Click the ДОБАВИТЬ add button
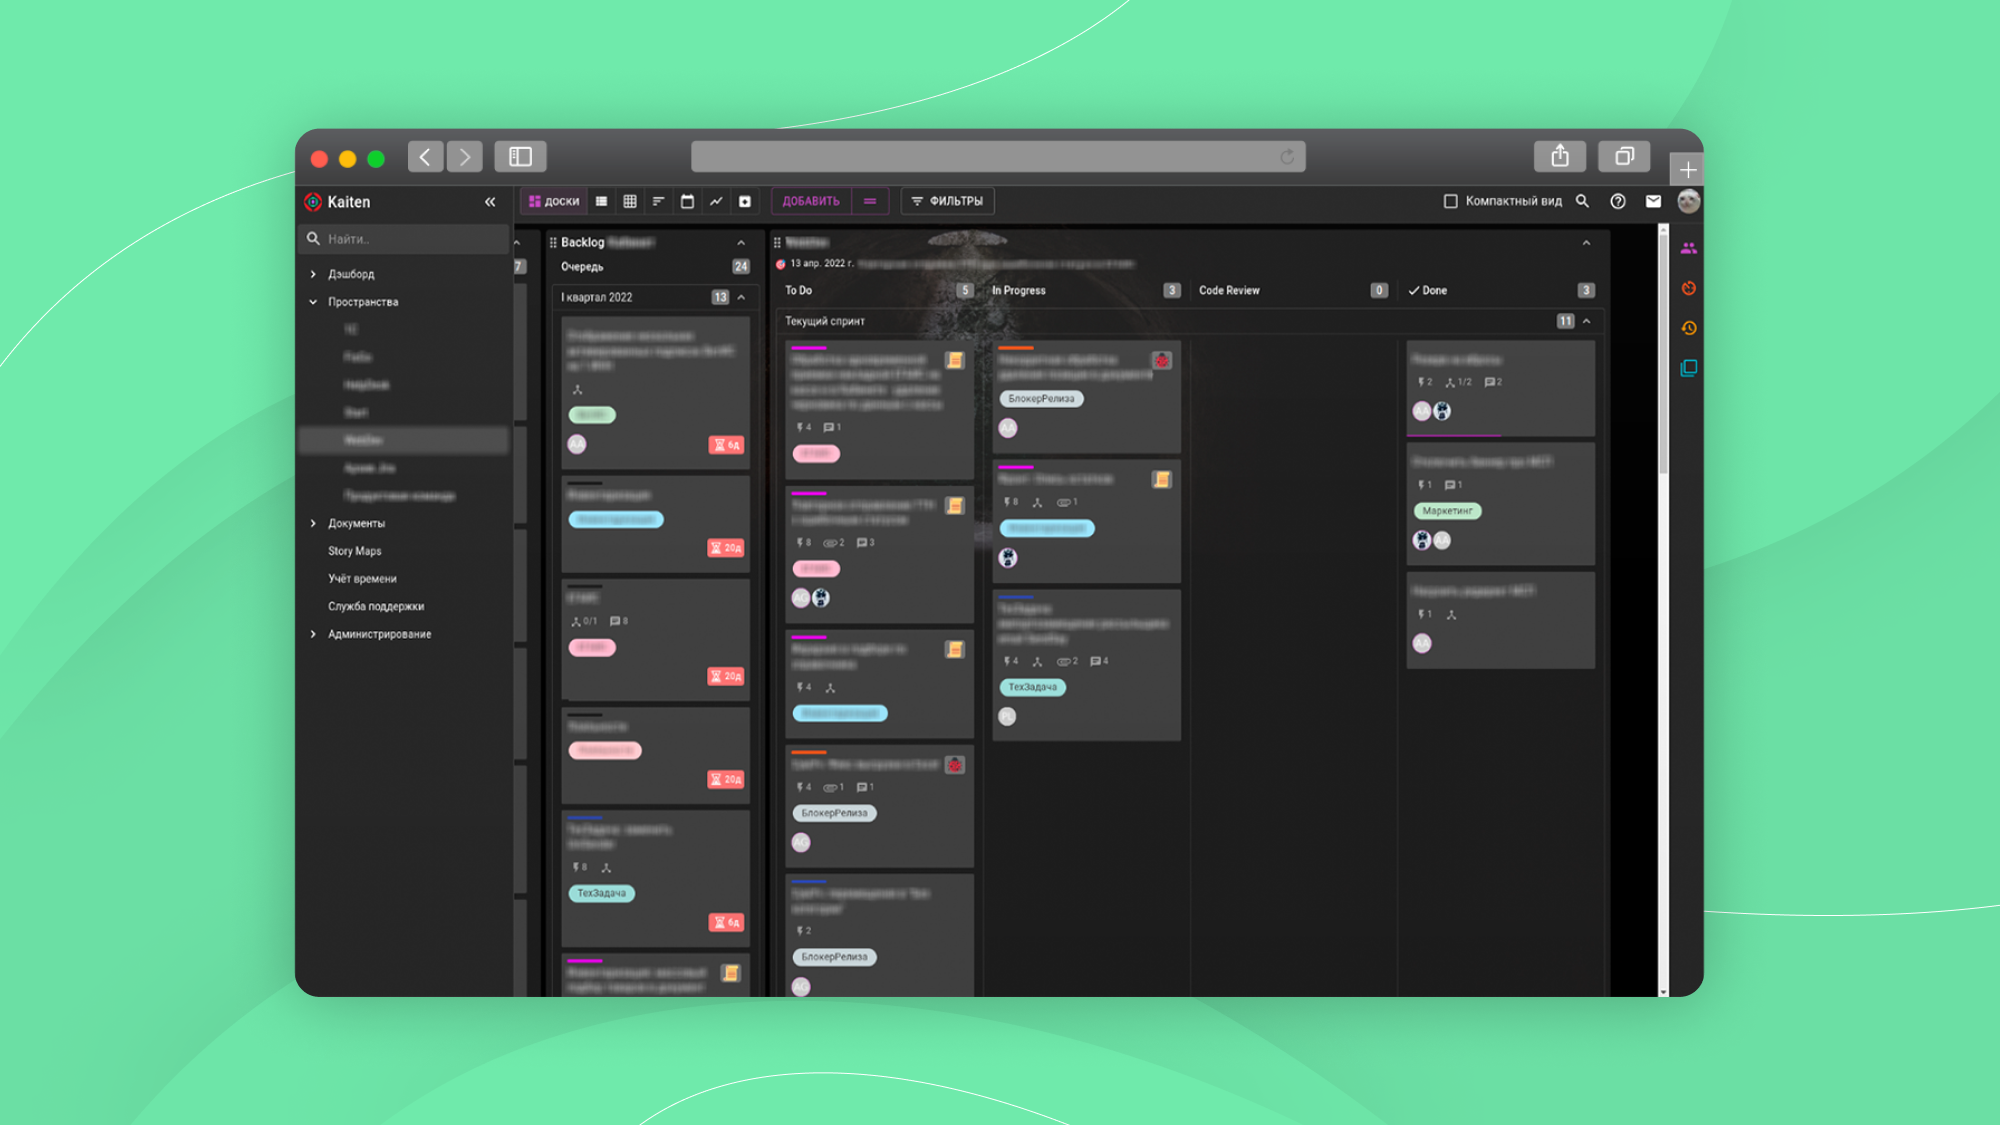Image resolution: width=2000 pixels, height=1125 pixels. tap(812, 201)
